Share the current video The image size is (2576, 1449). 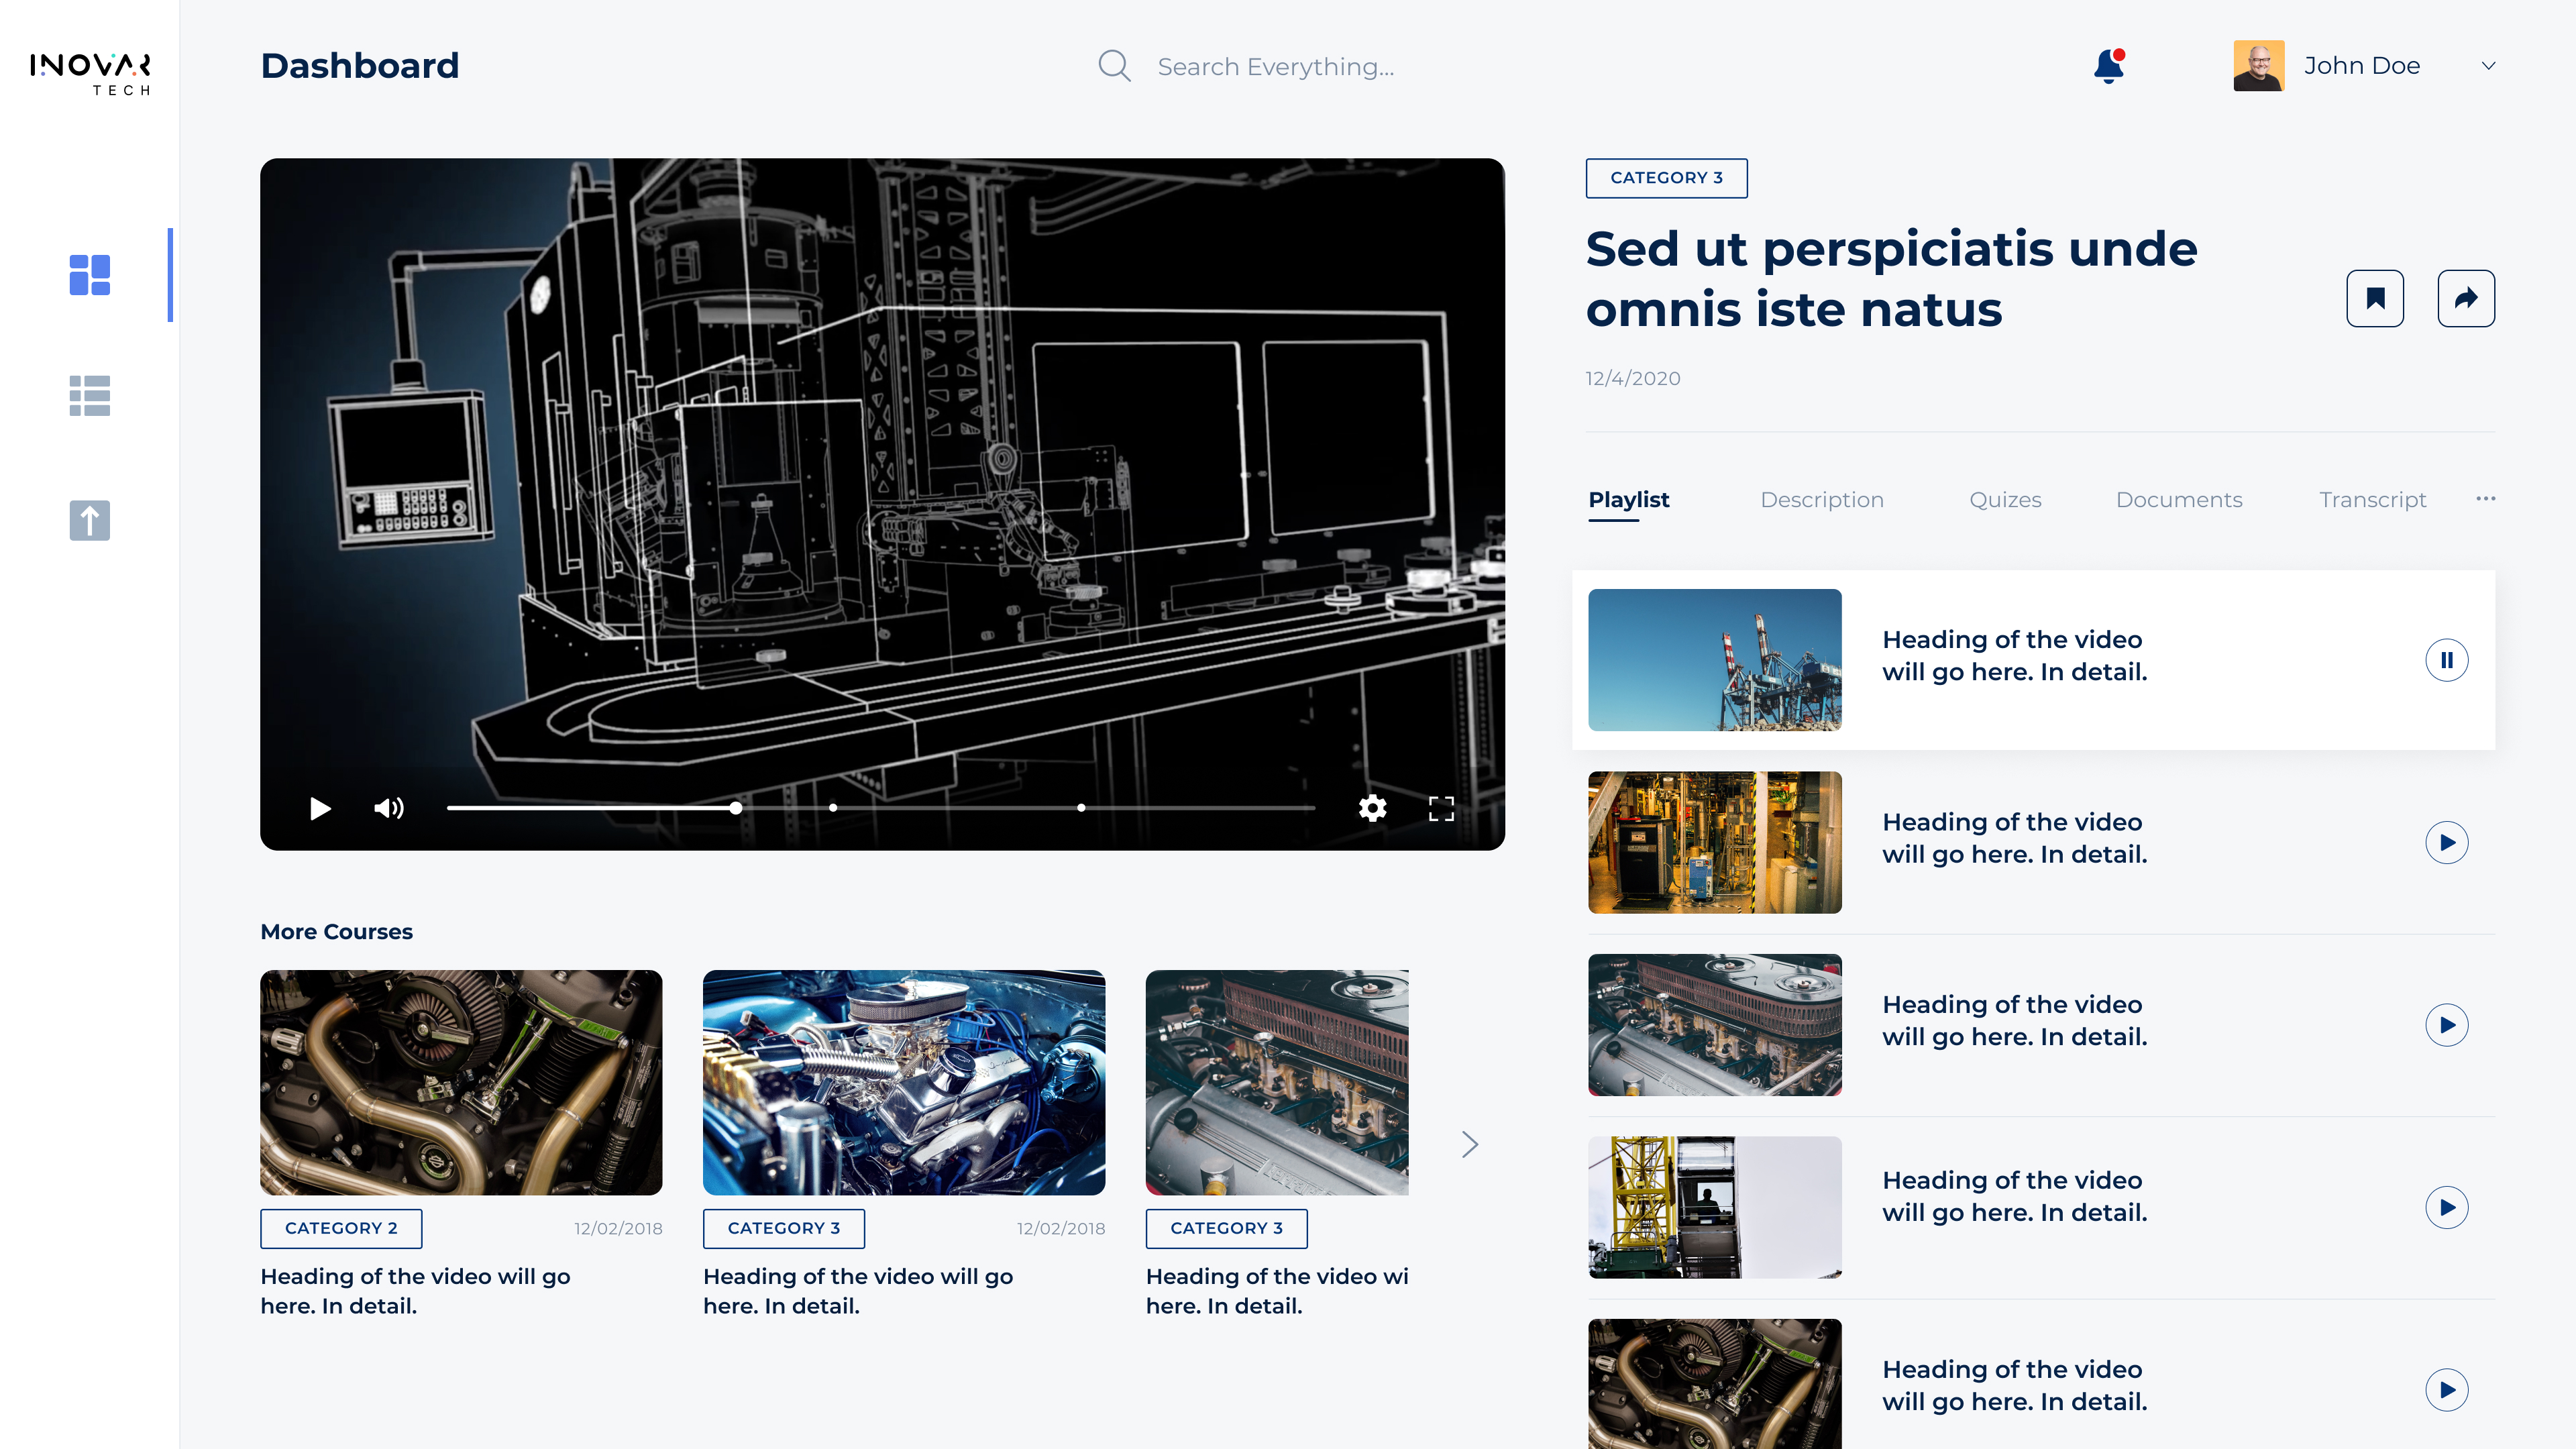pyautogui.click(x=2466, y=298)
